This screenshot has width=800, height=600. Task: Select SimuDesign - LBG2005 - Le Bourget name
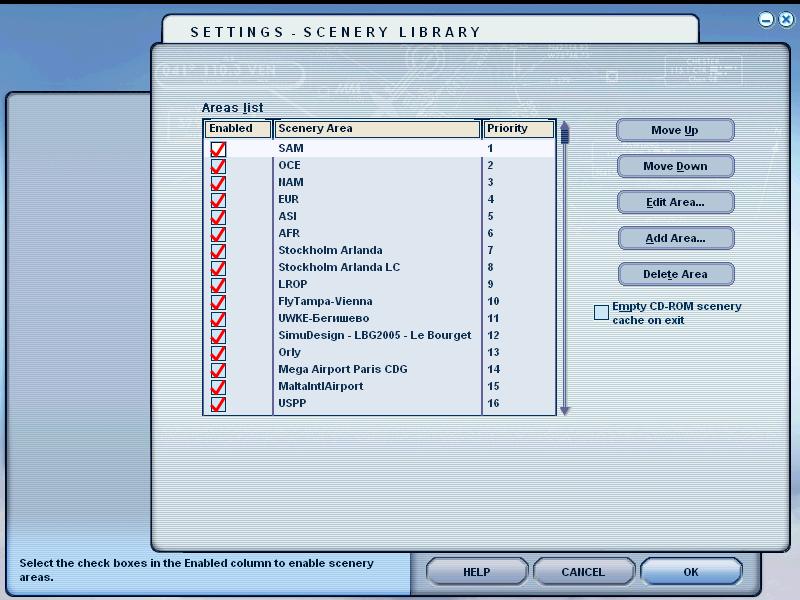[x=374, y=335]
